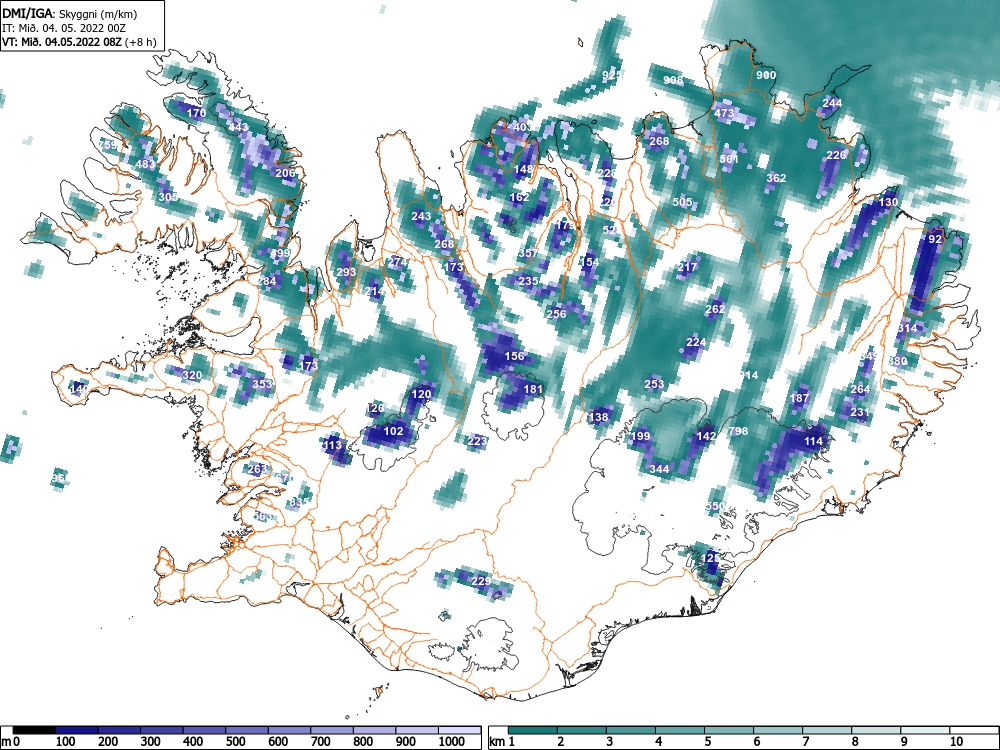The height and width of the screenshot is (750, 1000).
Task: Click the legend swatch between 400 and 500 m
Action: coord(204,730)
